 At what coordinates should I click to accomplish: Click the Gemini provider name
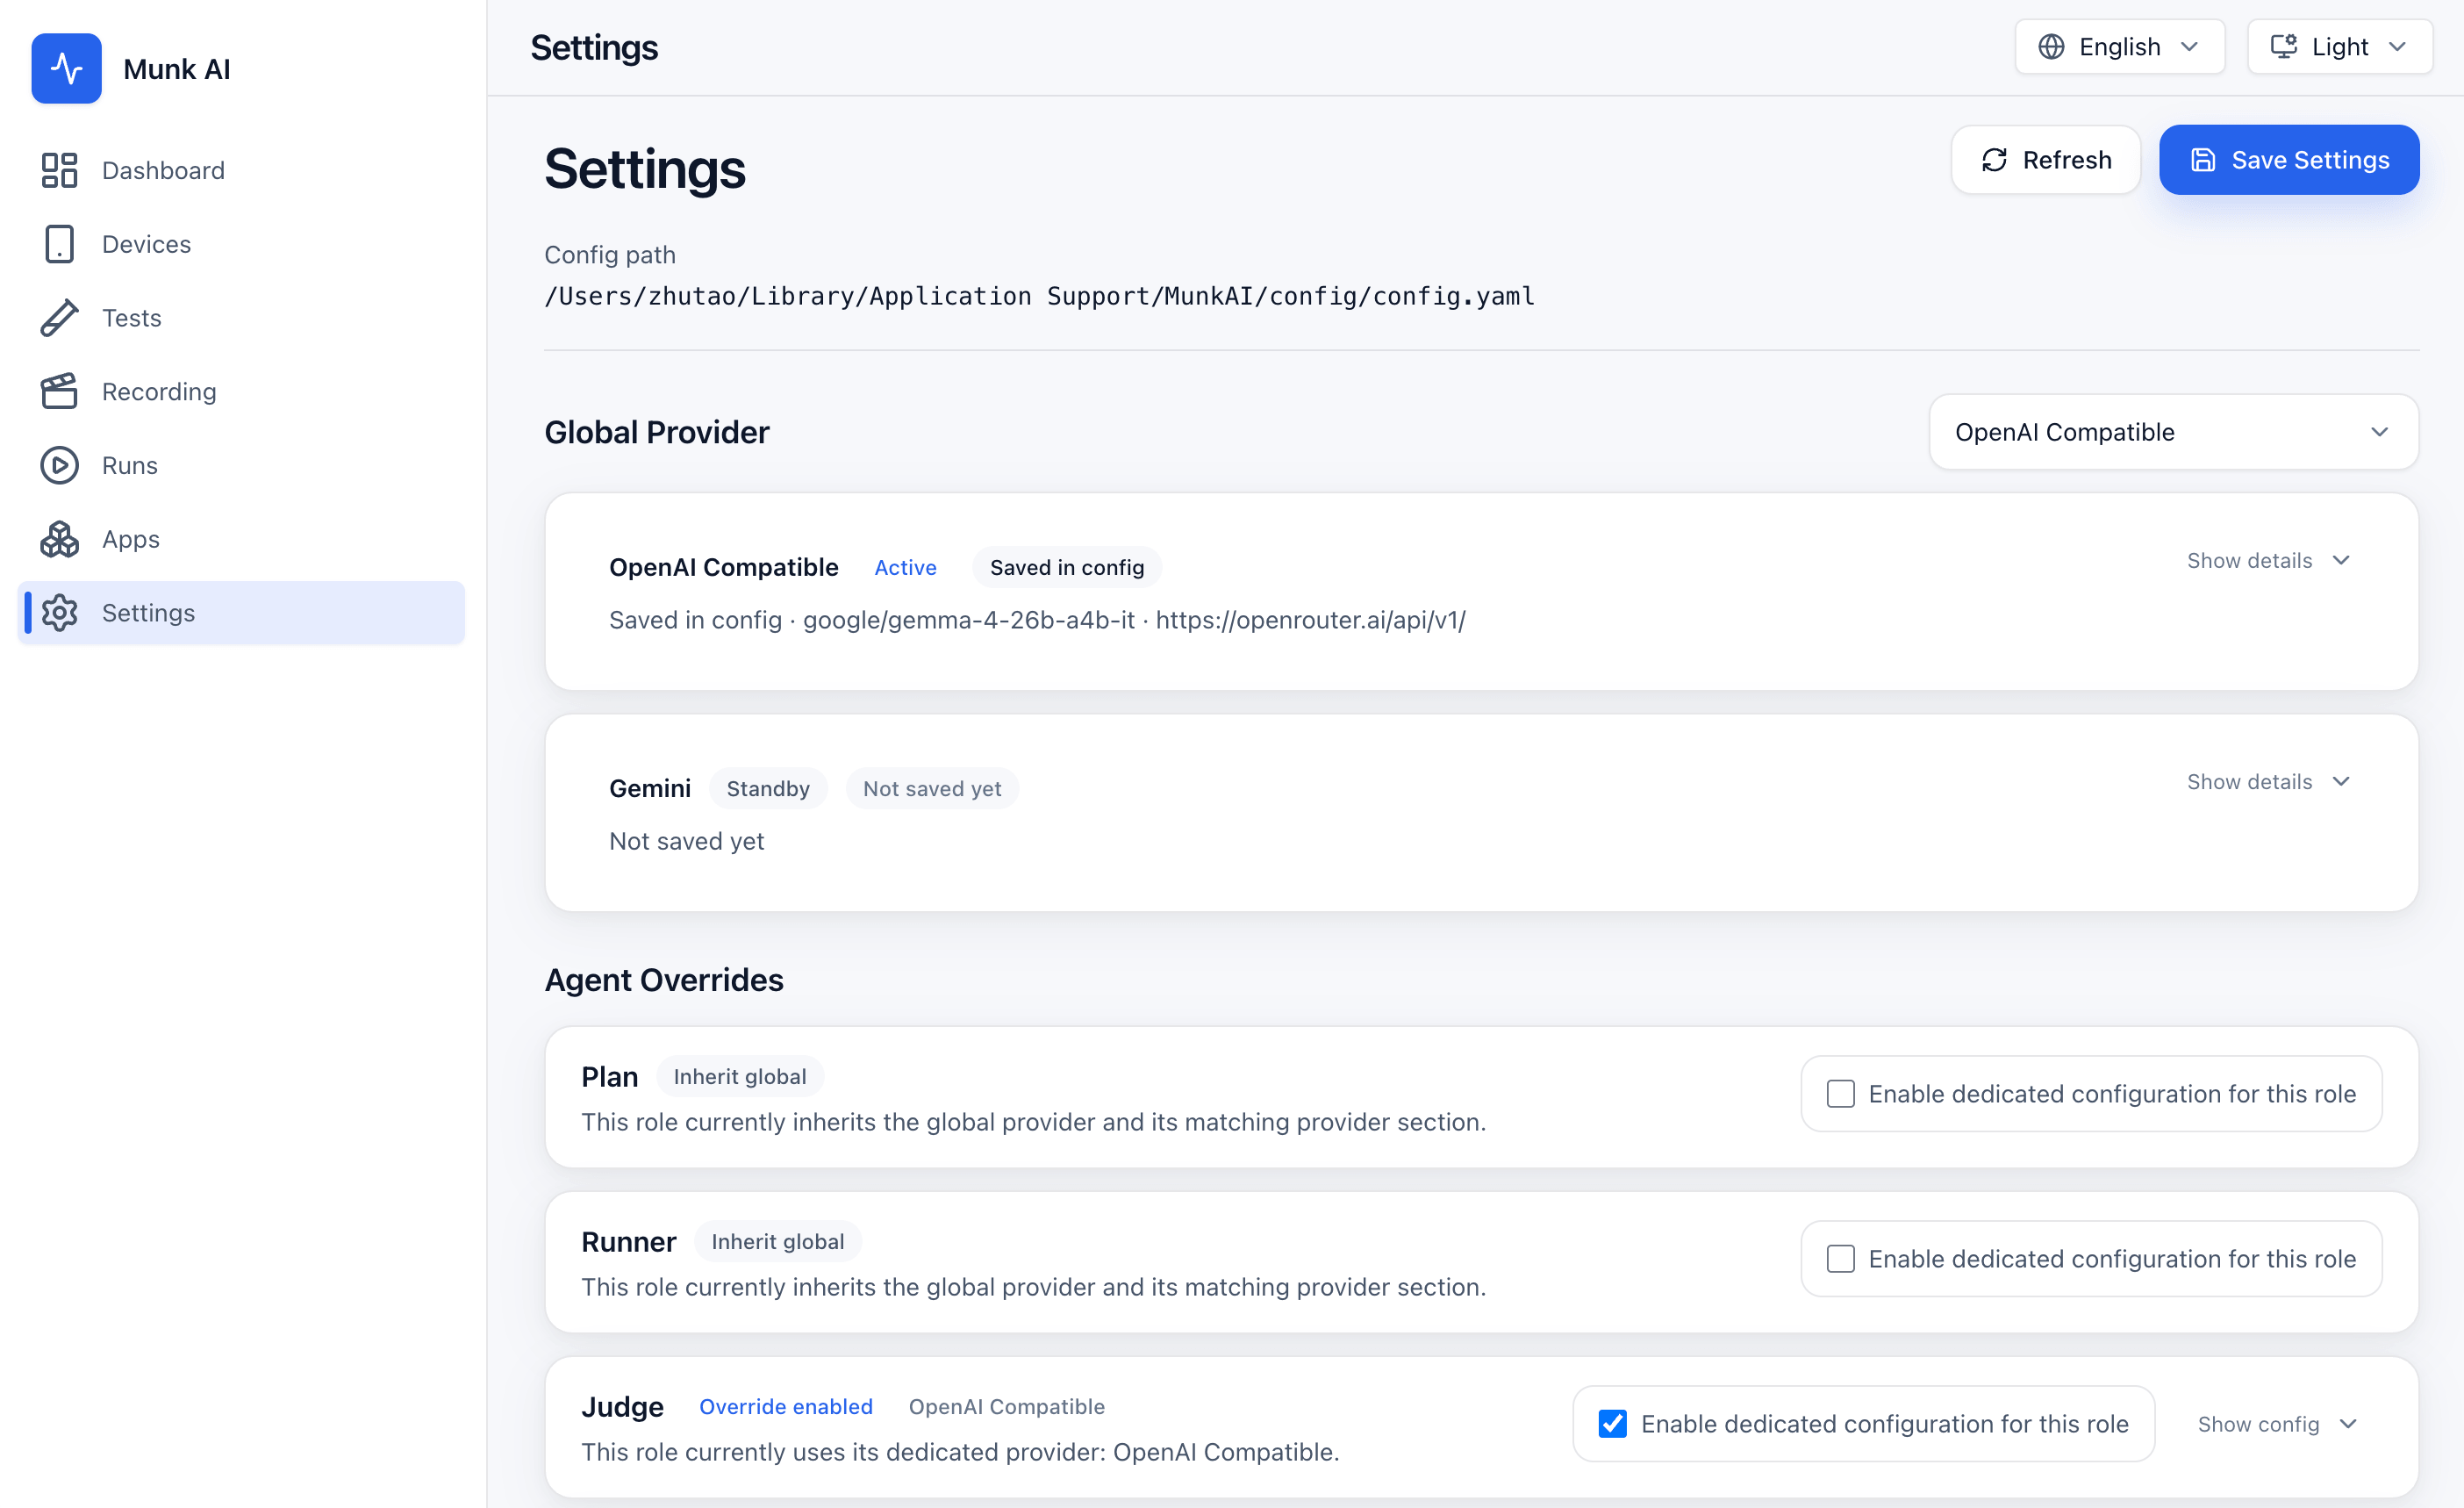(x=649, y=788)
